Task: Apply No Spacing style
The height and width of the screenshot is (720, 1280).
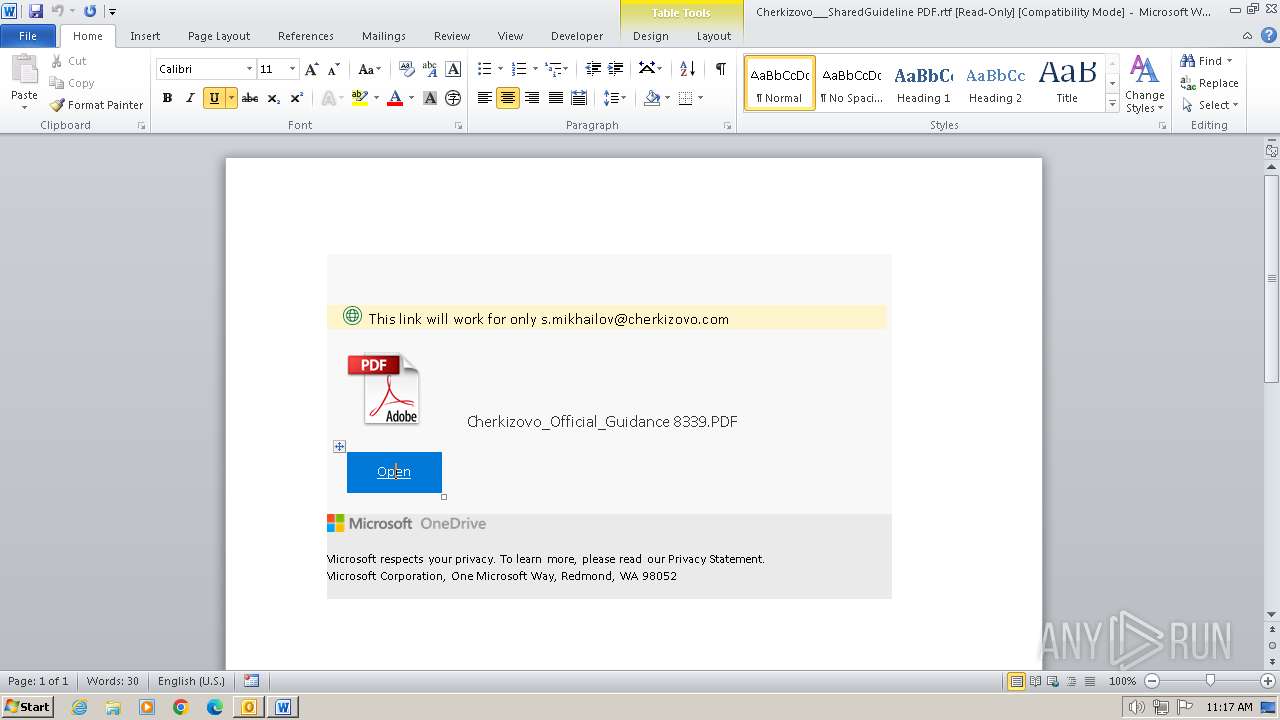Action: 852,83
